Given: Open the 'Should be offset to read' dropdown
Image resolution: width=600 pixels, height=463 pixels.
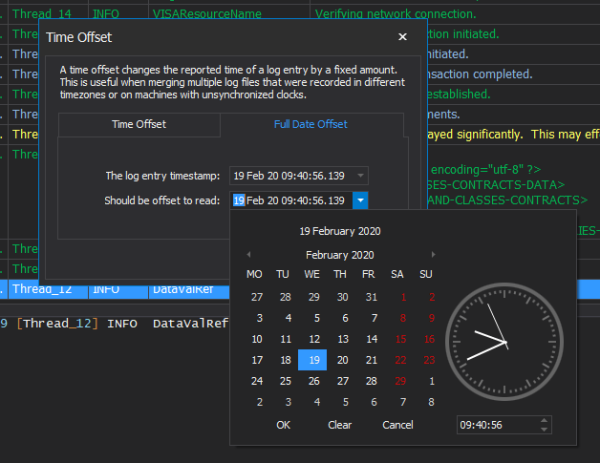Looking at the screenshot, I should click(x=360, y=200).
